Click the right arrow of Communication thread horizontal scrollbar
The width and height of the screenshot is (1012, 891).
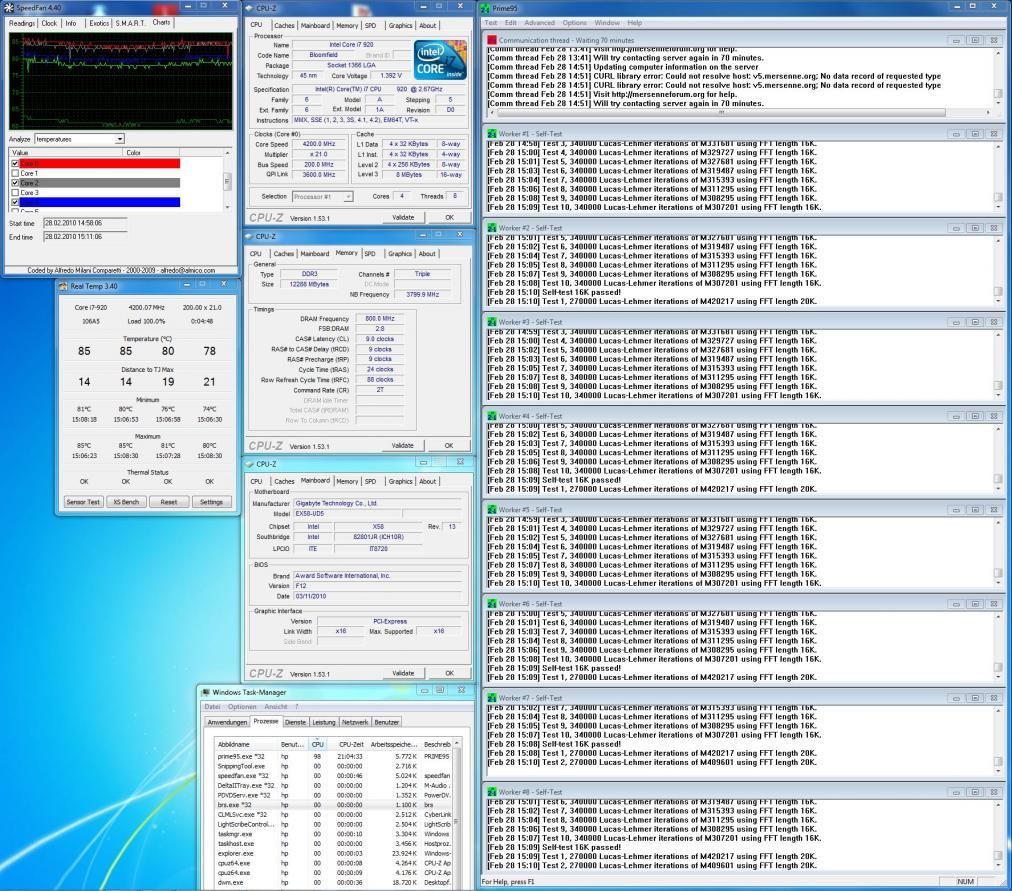click(x=988, y=112)
